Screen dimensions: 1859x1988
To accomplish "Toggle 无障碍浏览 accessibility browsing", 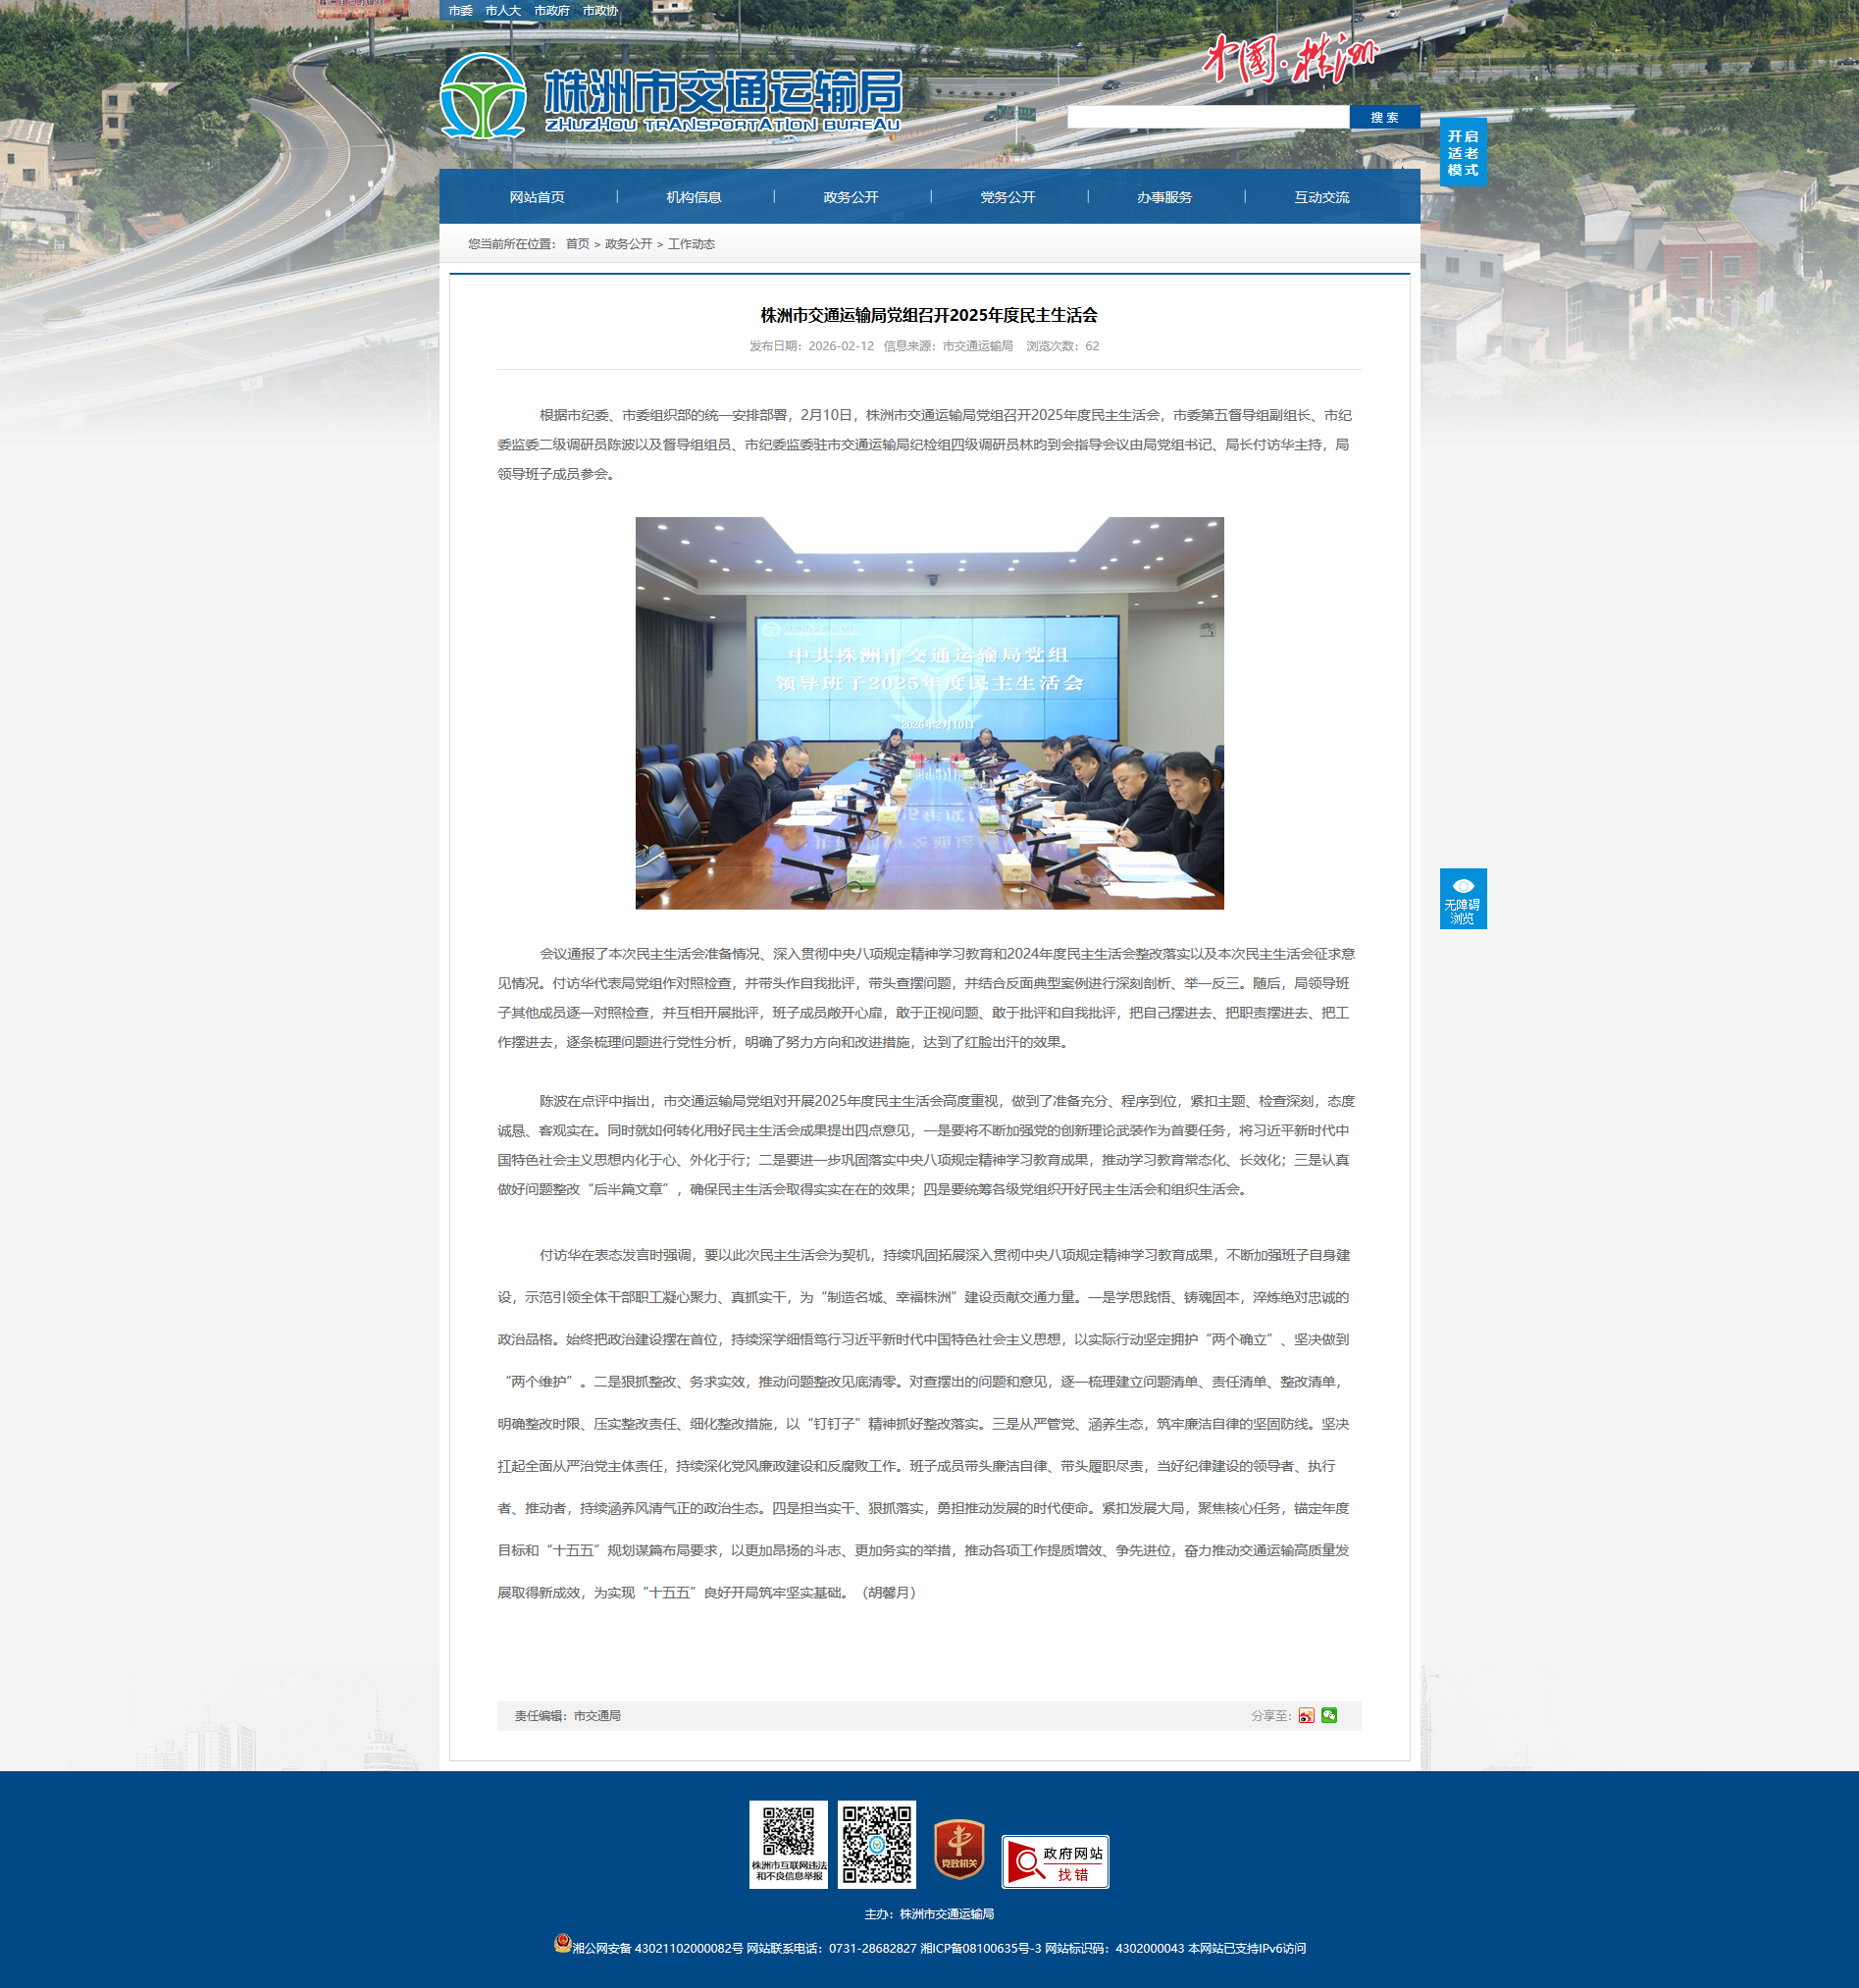I will pyautogui.click(x=1462, y=898).
